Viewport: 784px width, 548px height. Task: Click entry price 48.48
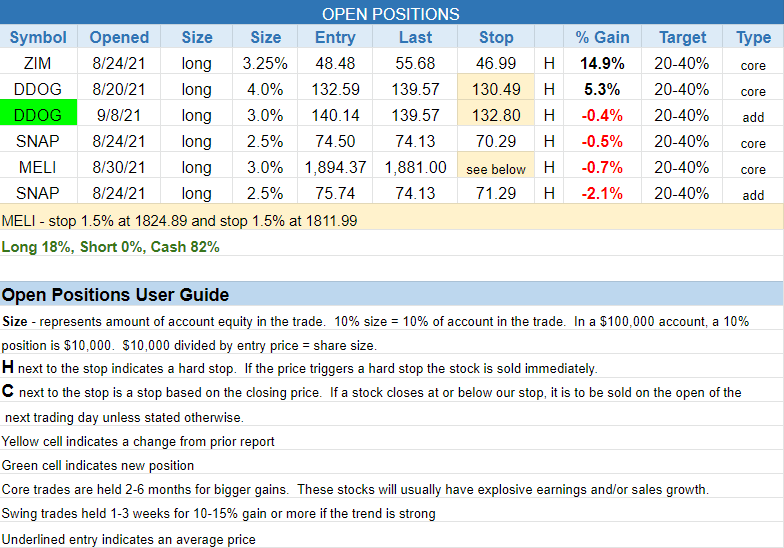(335, 63)
